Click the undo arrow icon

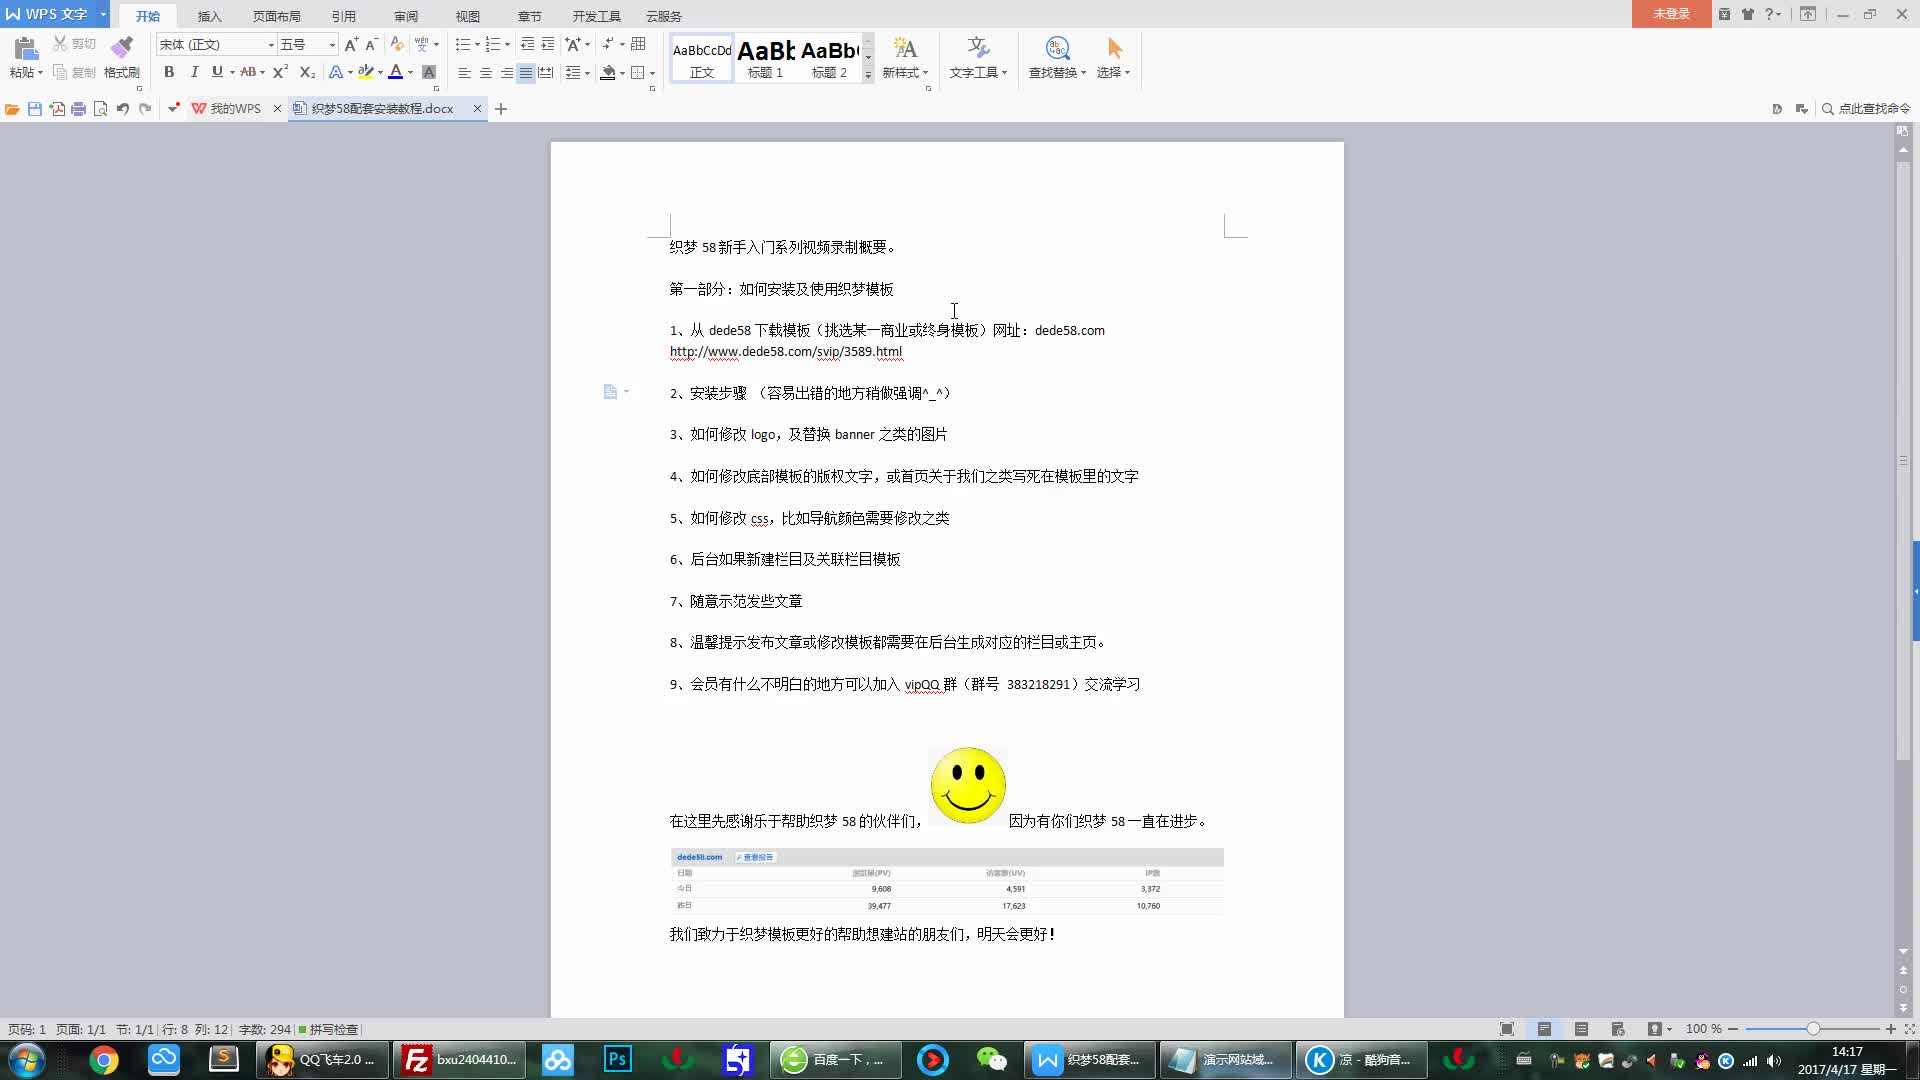122,109
